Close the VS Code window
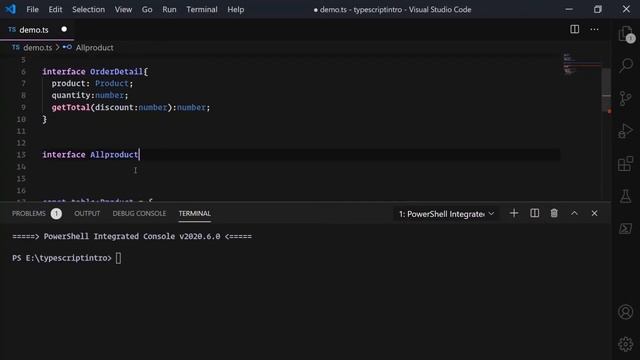The width and height of the screenshot is (640, 360). tap(626, 9)
